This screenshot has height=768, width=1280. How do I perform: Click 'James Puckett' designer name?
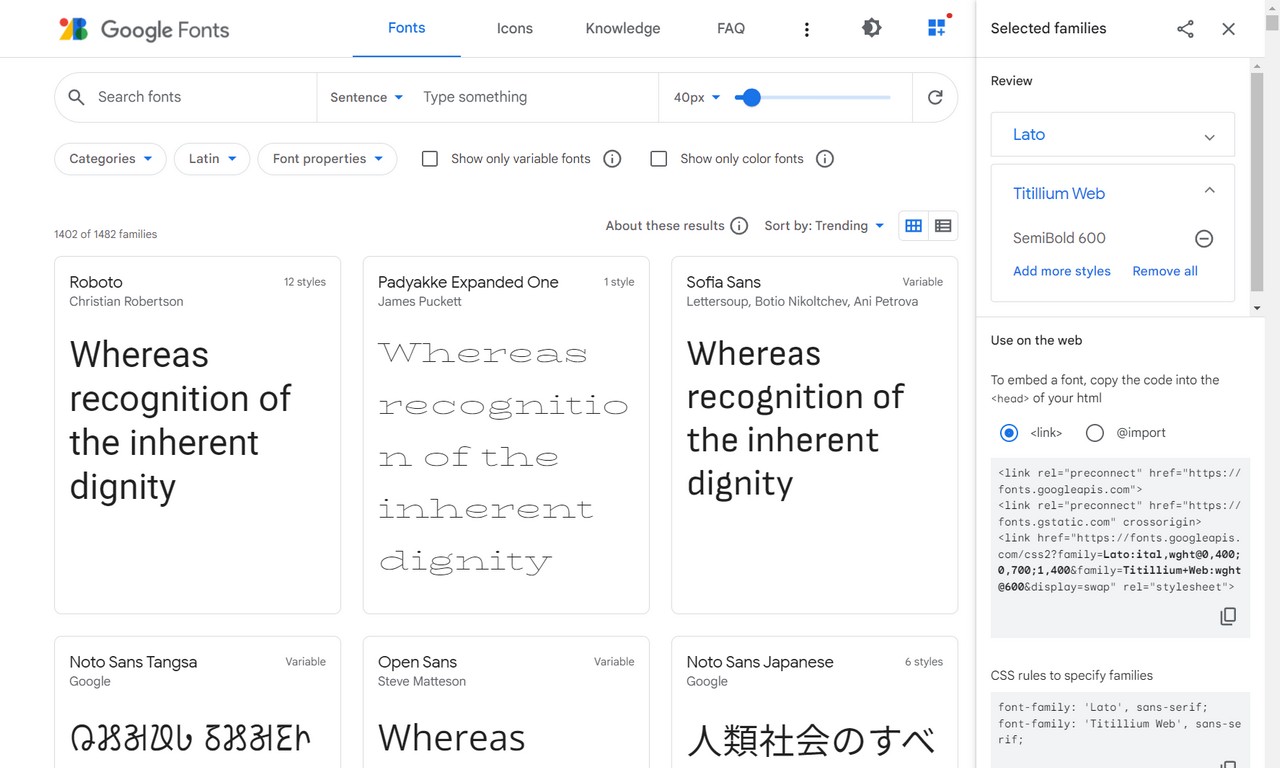coord(420,301)
